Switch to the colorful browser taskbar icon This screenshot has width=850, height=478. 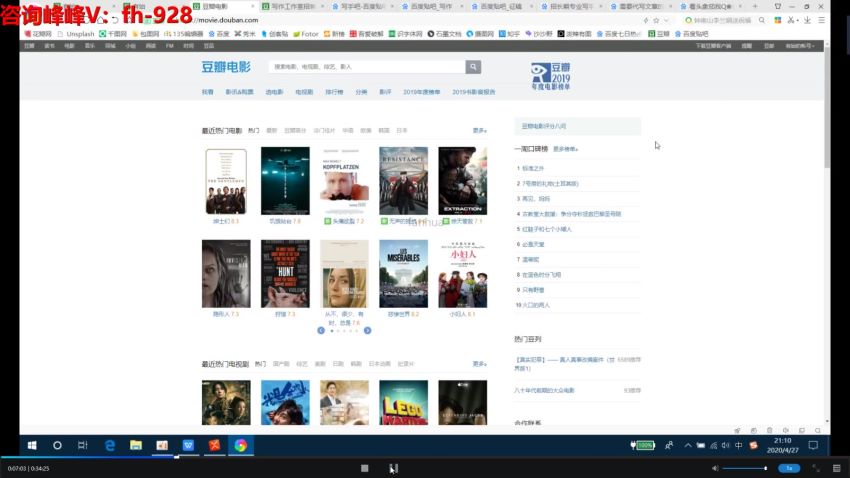pyautogui.click(x=241, y=445)
